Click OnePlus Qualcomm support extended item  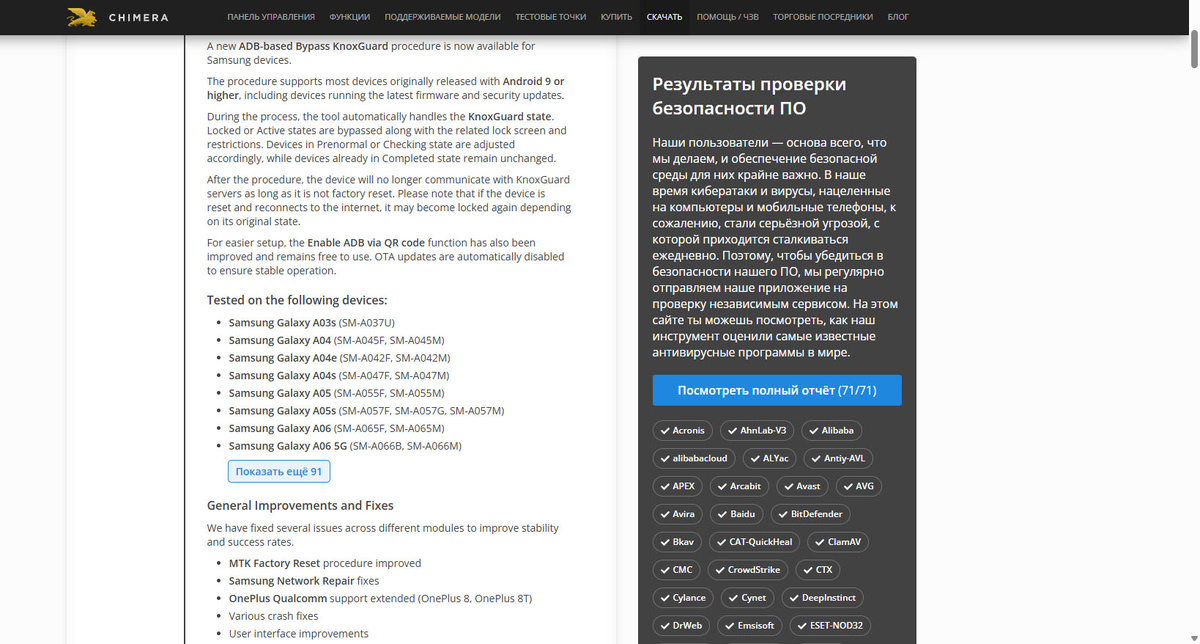[x=380, y=598]
